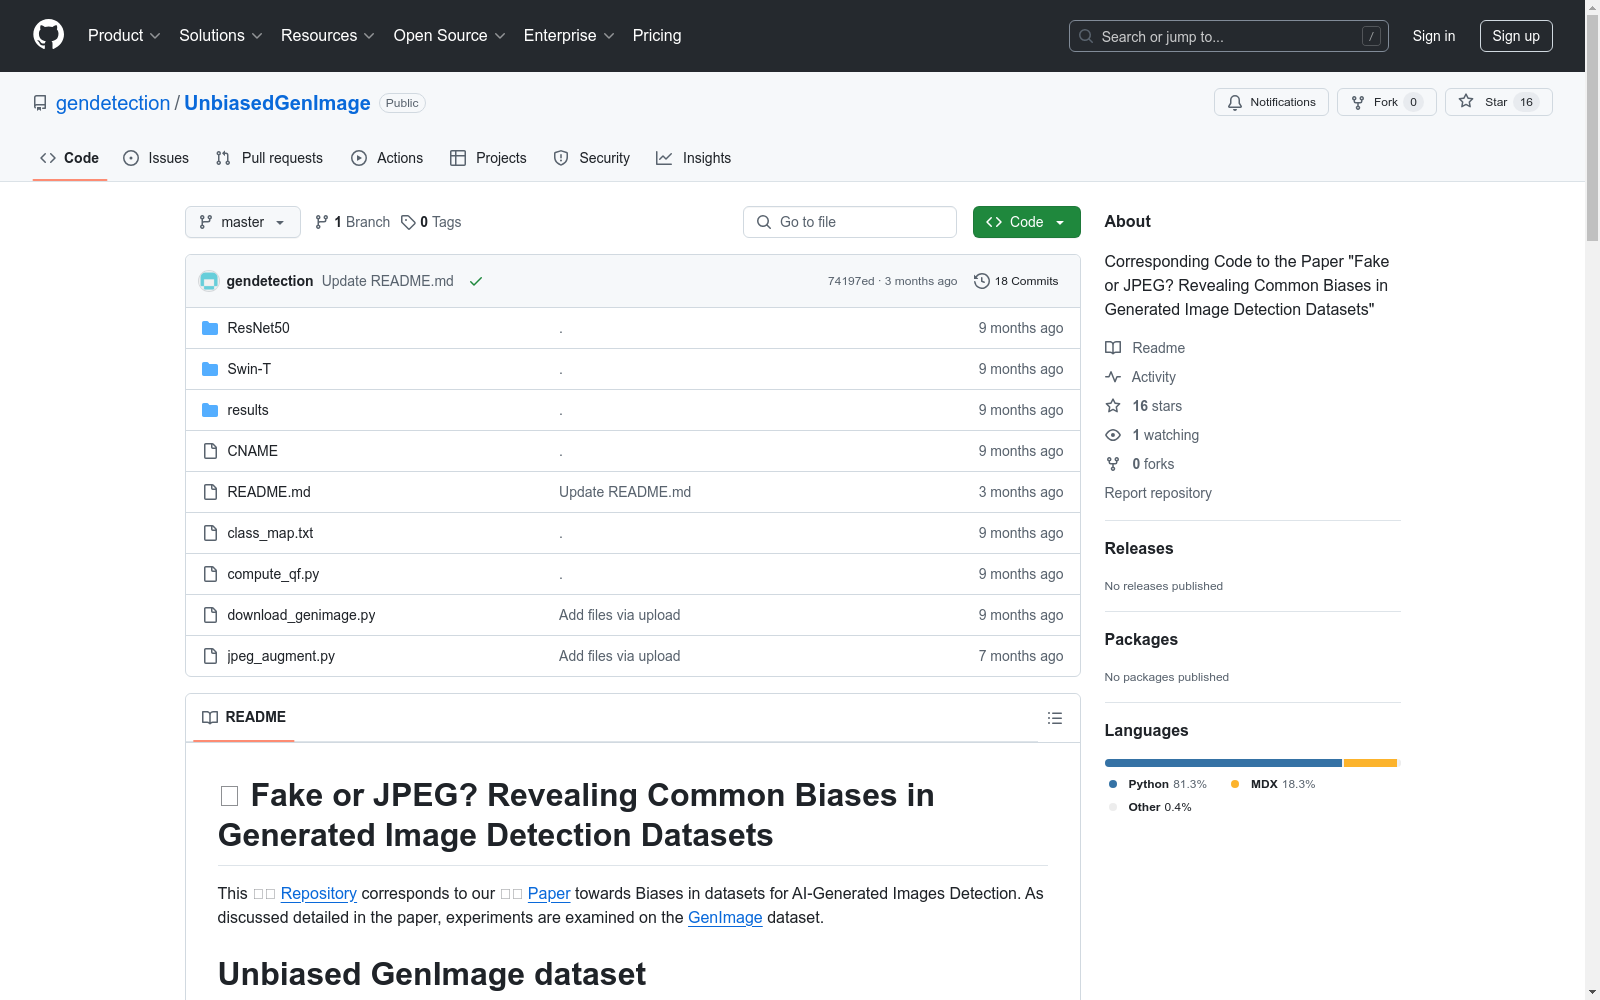Switch to the Pull requests tab
The width and height of the screenshot is (1600, 1000).
tap(269, 158)
